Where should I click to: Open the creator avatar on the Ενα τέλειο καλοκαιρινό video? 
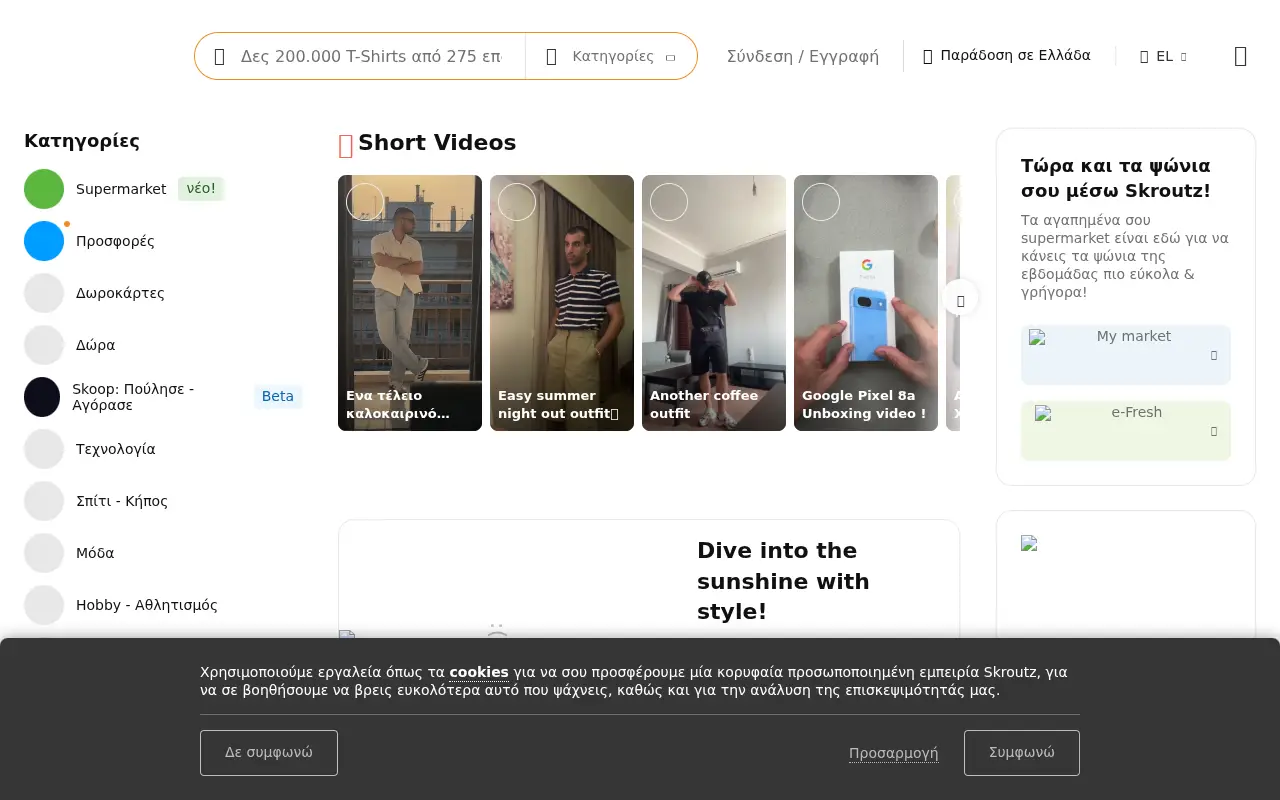click(x=365, y=202)
